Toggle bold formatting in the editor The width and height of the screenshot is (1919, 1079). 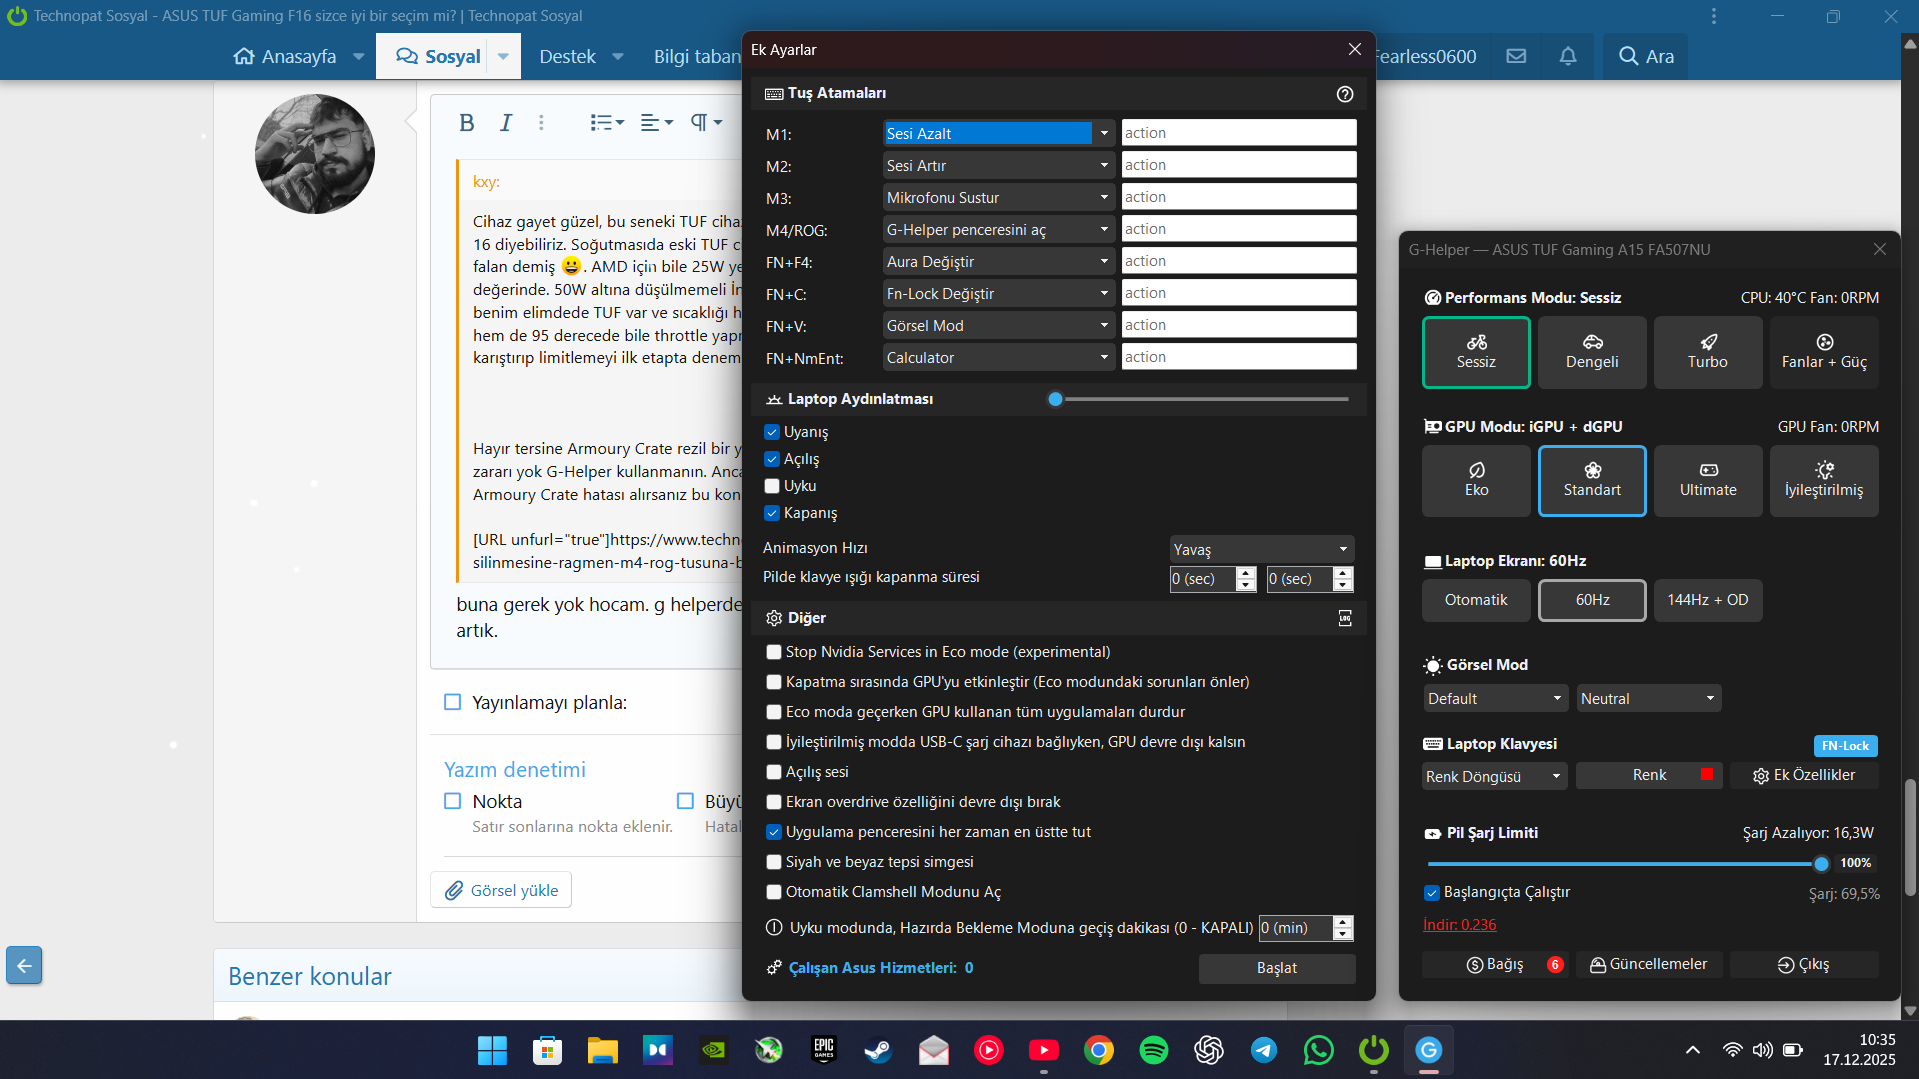(466, 122)
